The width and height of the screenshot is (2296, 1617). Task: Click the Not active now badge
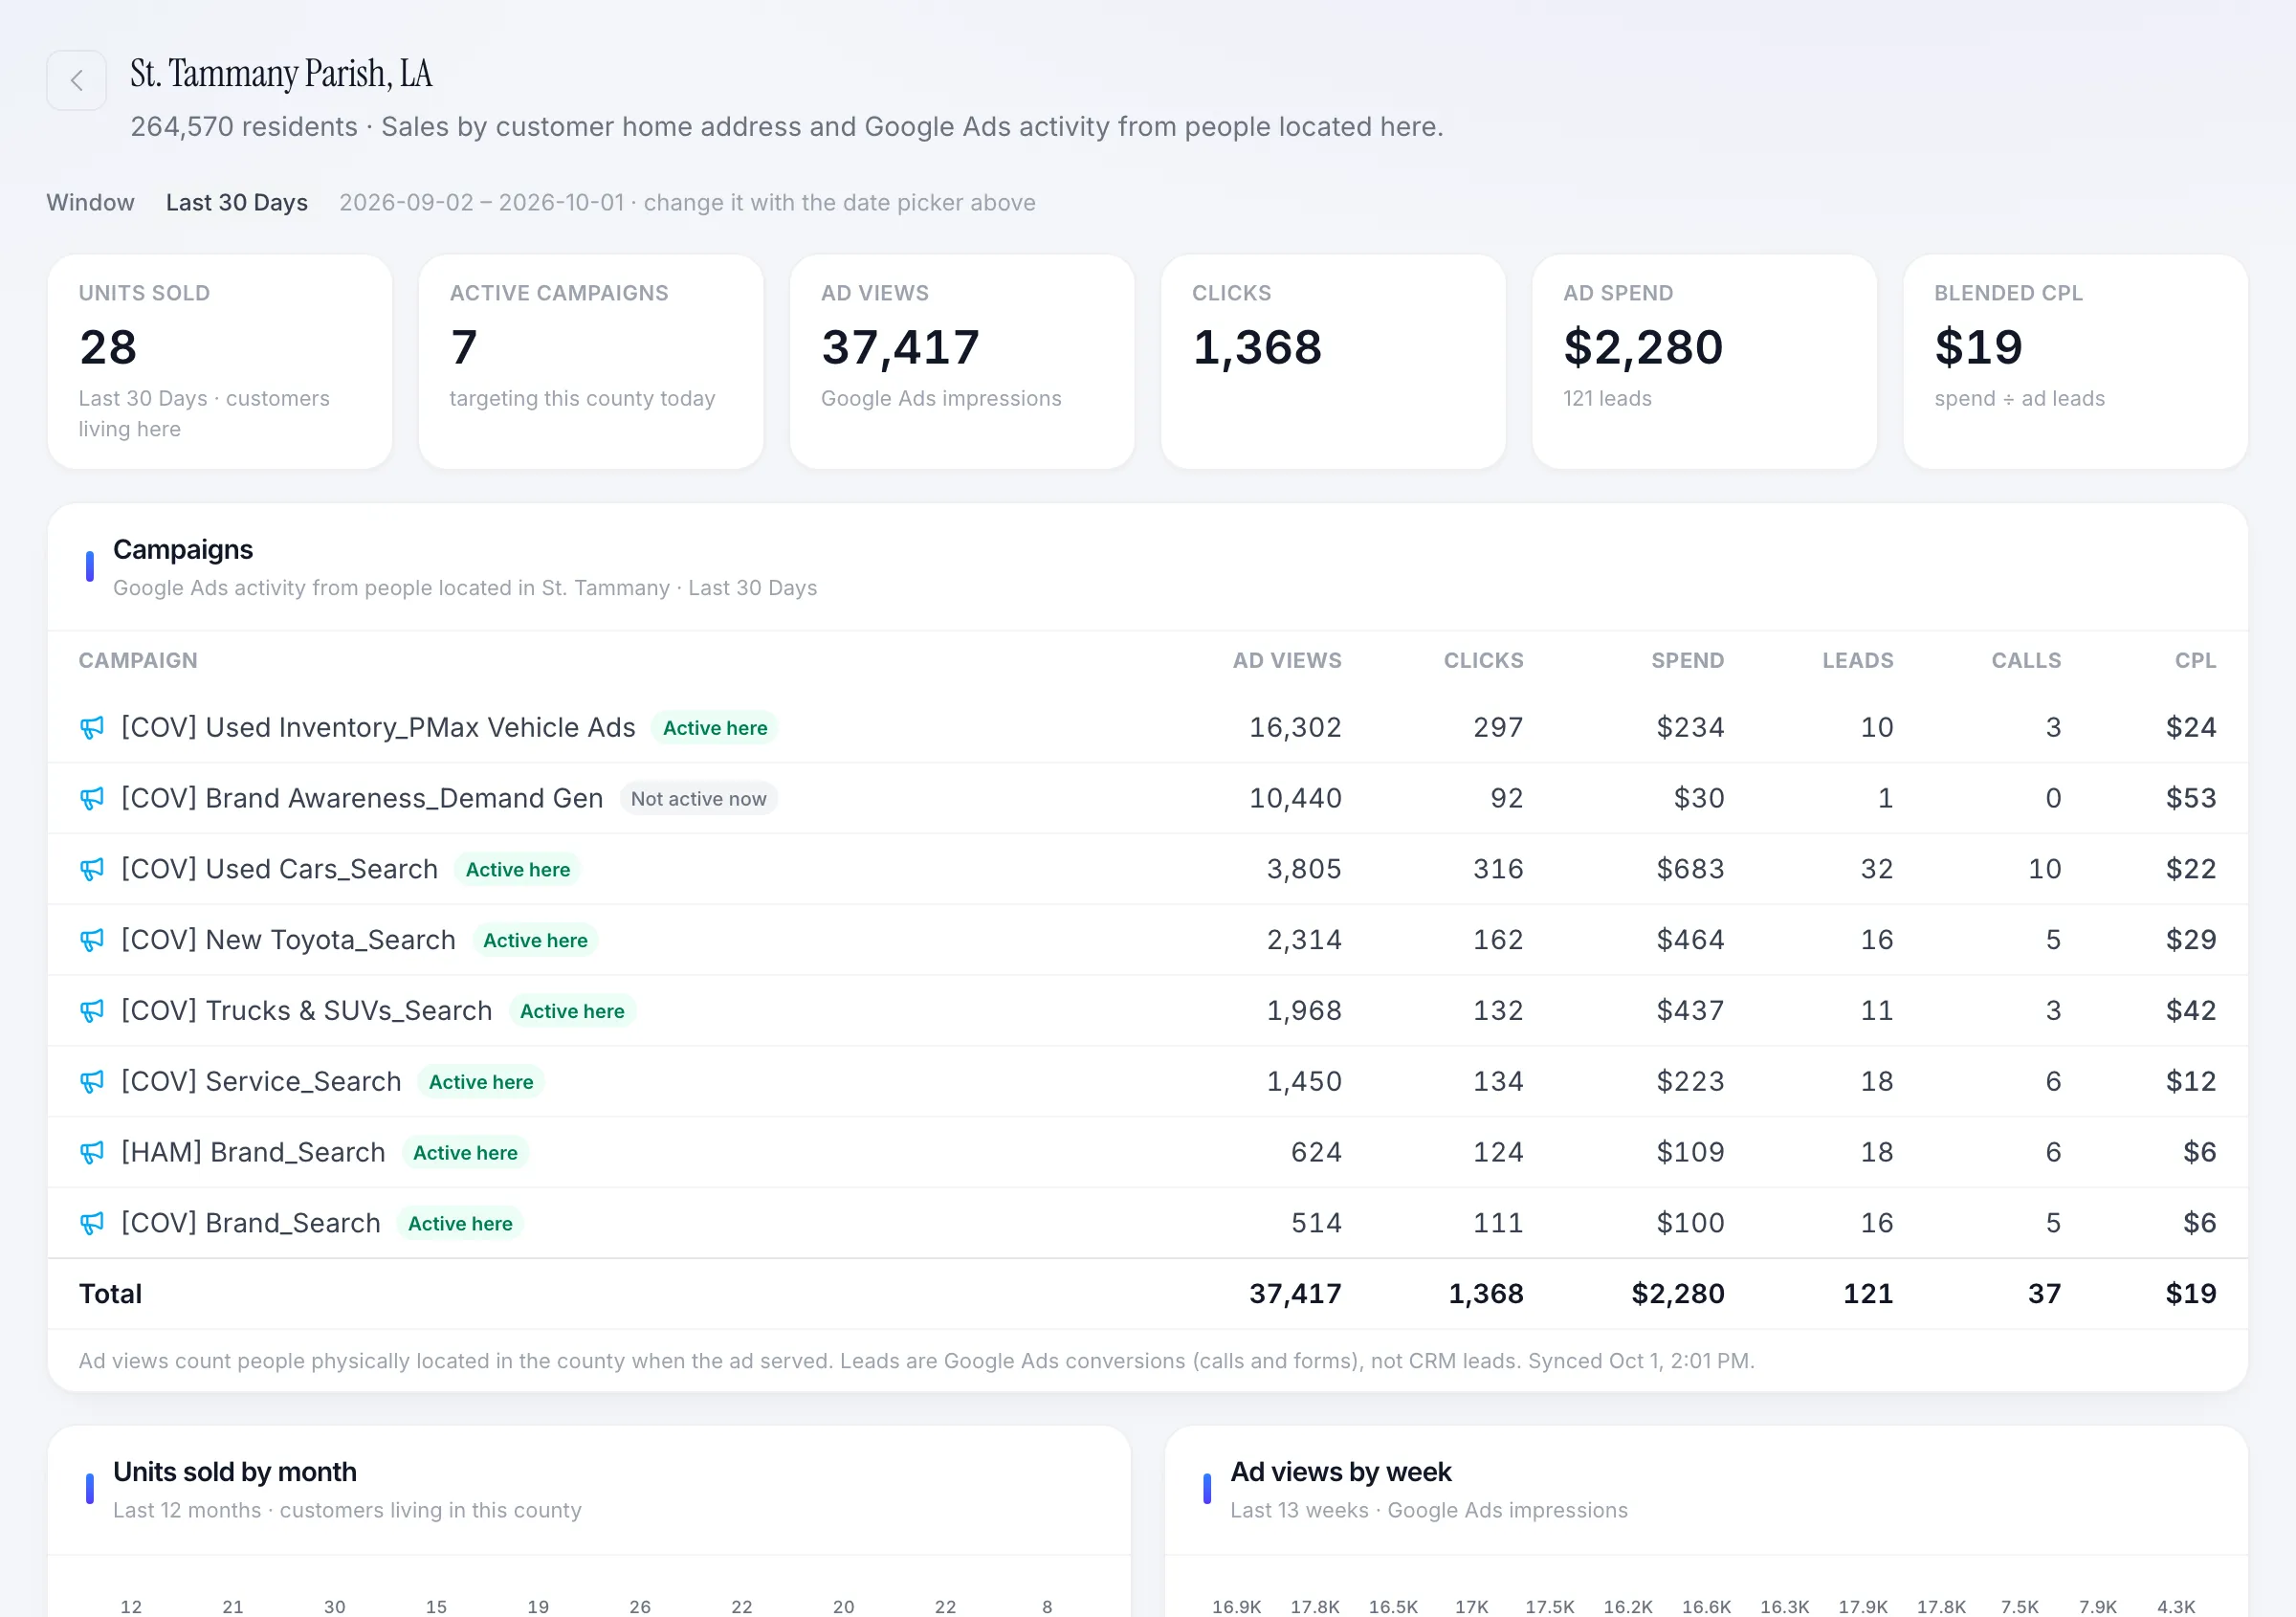698,799
